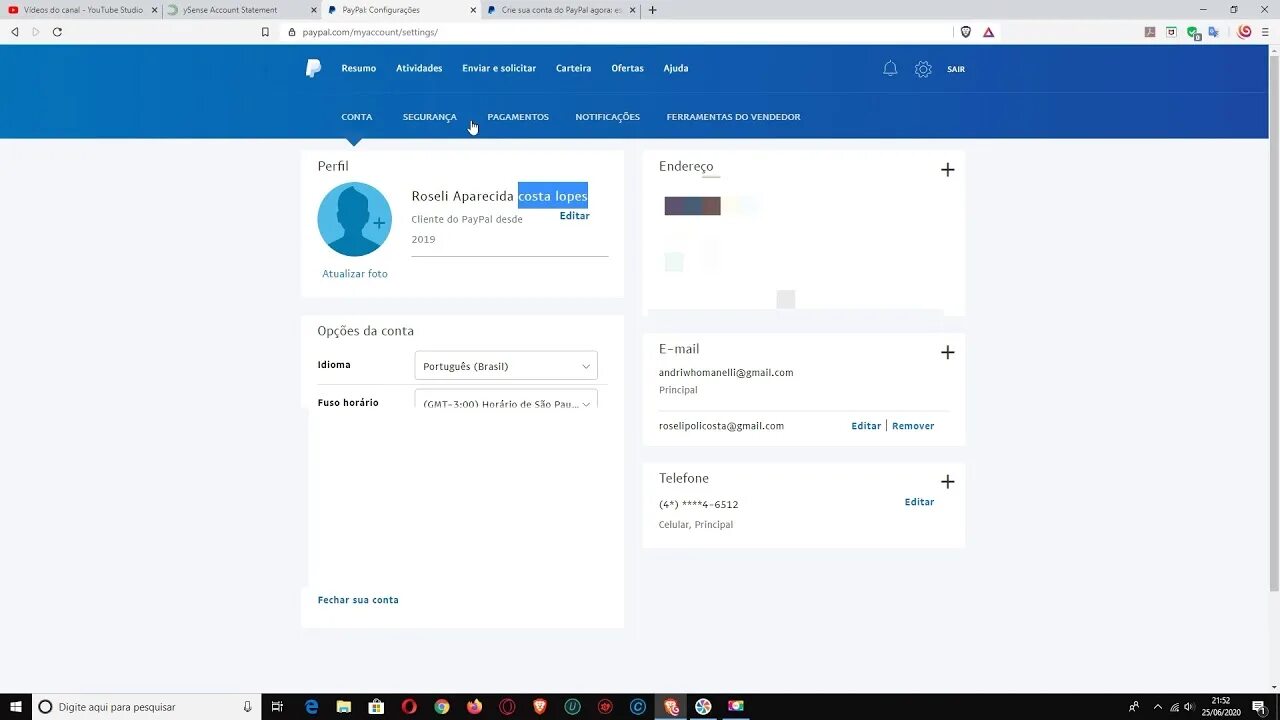This screenshot has width=1280, height=720.
Task: Go to Resumo menu item
Action: (x=358, y=68)
